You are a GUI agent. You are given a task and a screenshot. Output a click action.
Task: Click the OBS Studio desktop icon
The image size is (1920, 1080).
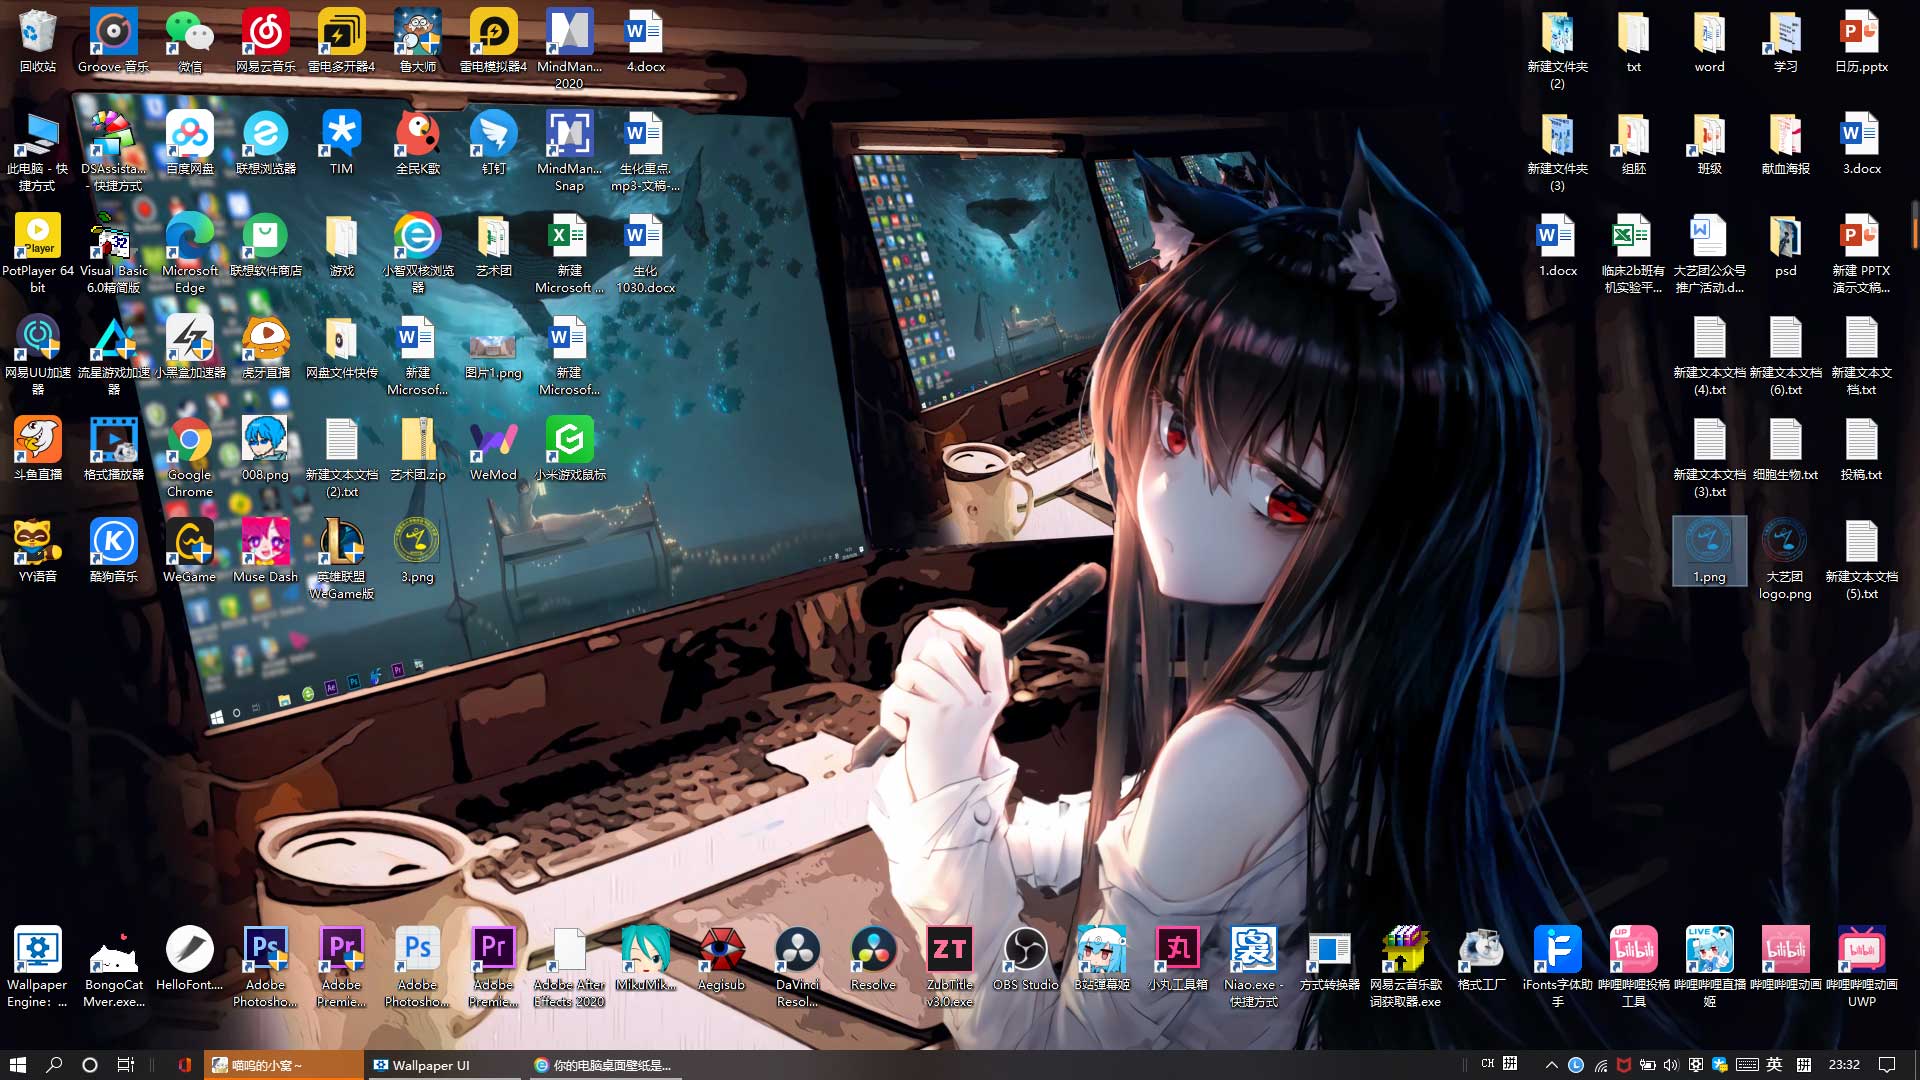click(x=1025, y=960)
